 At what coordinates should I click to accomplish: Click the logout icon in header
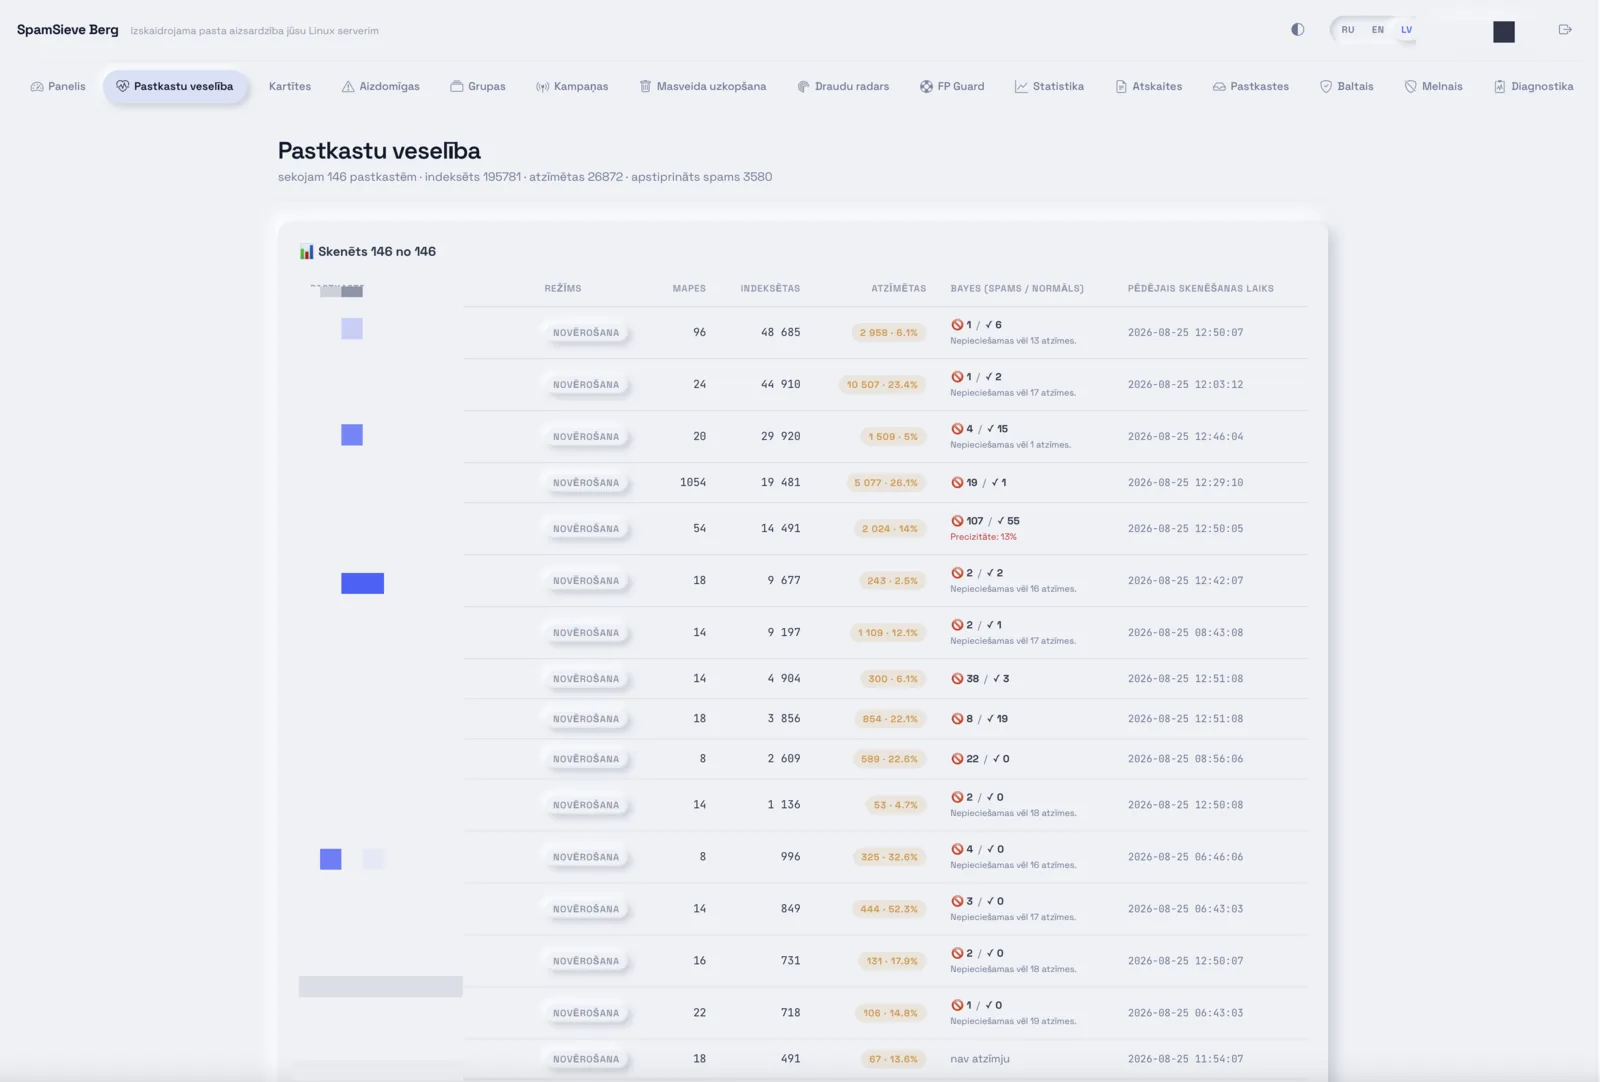tap(1565, 30)
